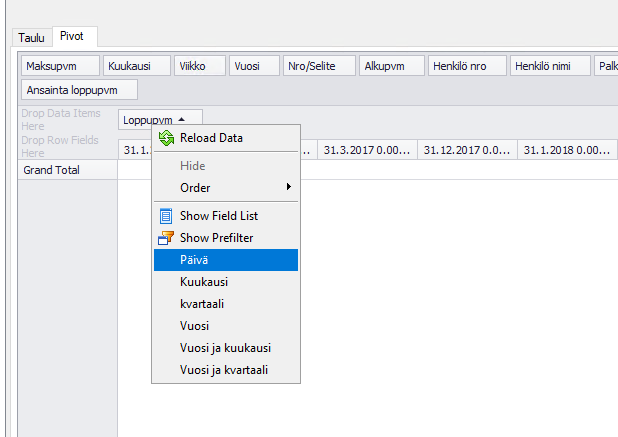Select kvartaali grouping option
This screenshot has width=618, height=437.
coord(226,304)
